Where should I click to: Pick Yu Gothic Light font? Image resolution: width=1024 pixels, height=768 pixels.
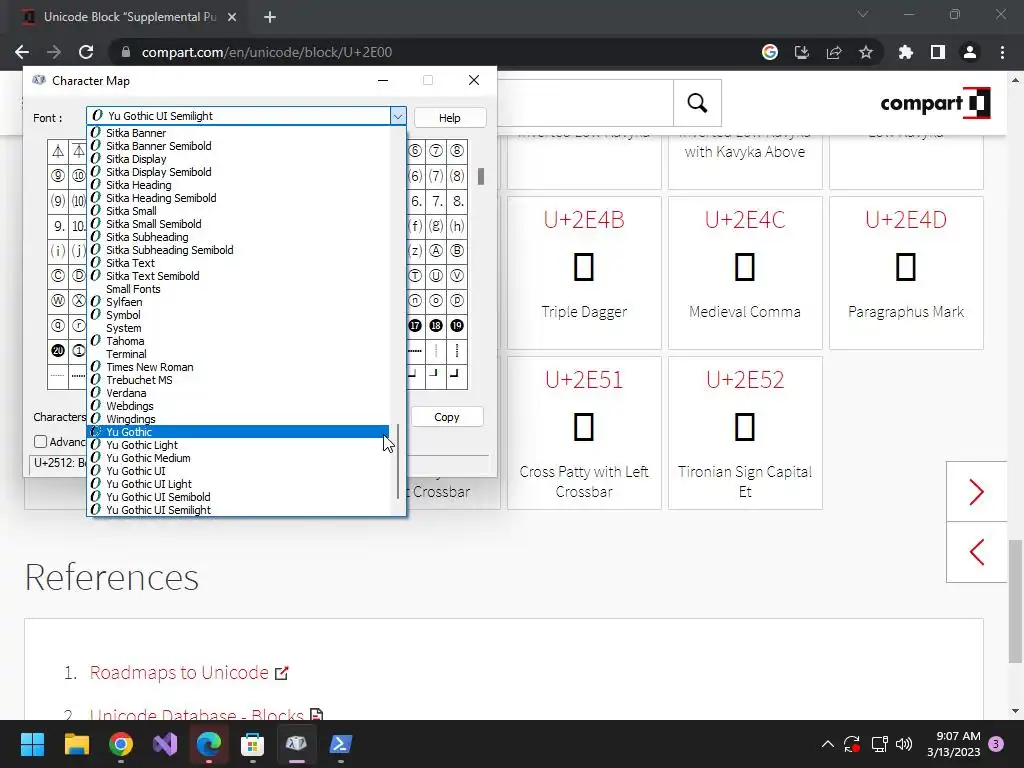[x=238, y=445]
